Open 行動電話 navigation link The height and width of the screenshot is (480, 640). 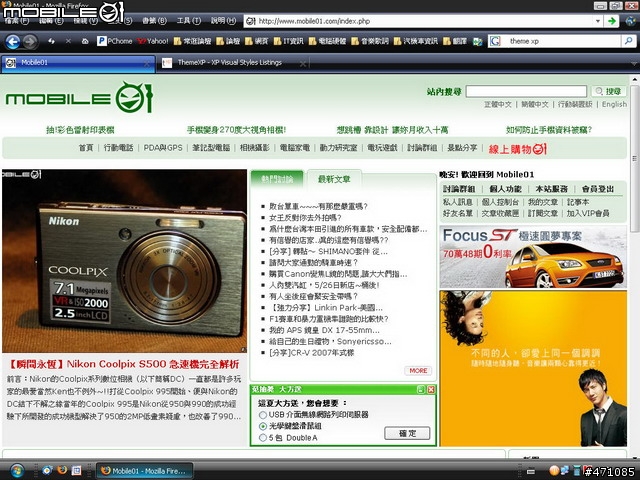(118, 148)
